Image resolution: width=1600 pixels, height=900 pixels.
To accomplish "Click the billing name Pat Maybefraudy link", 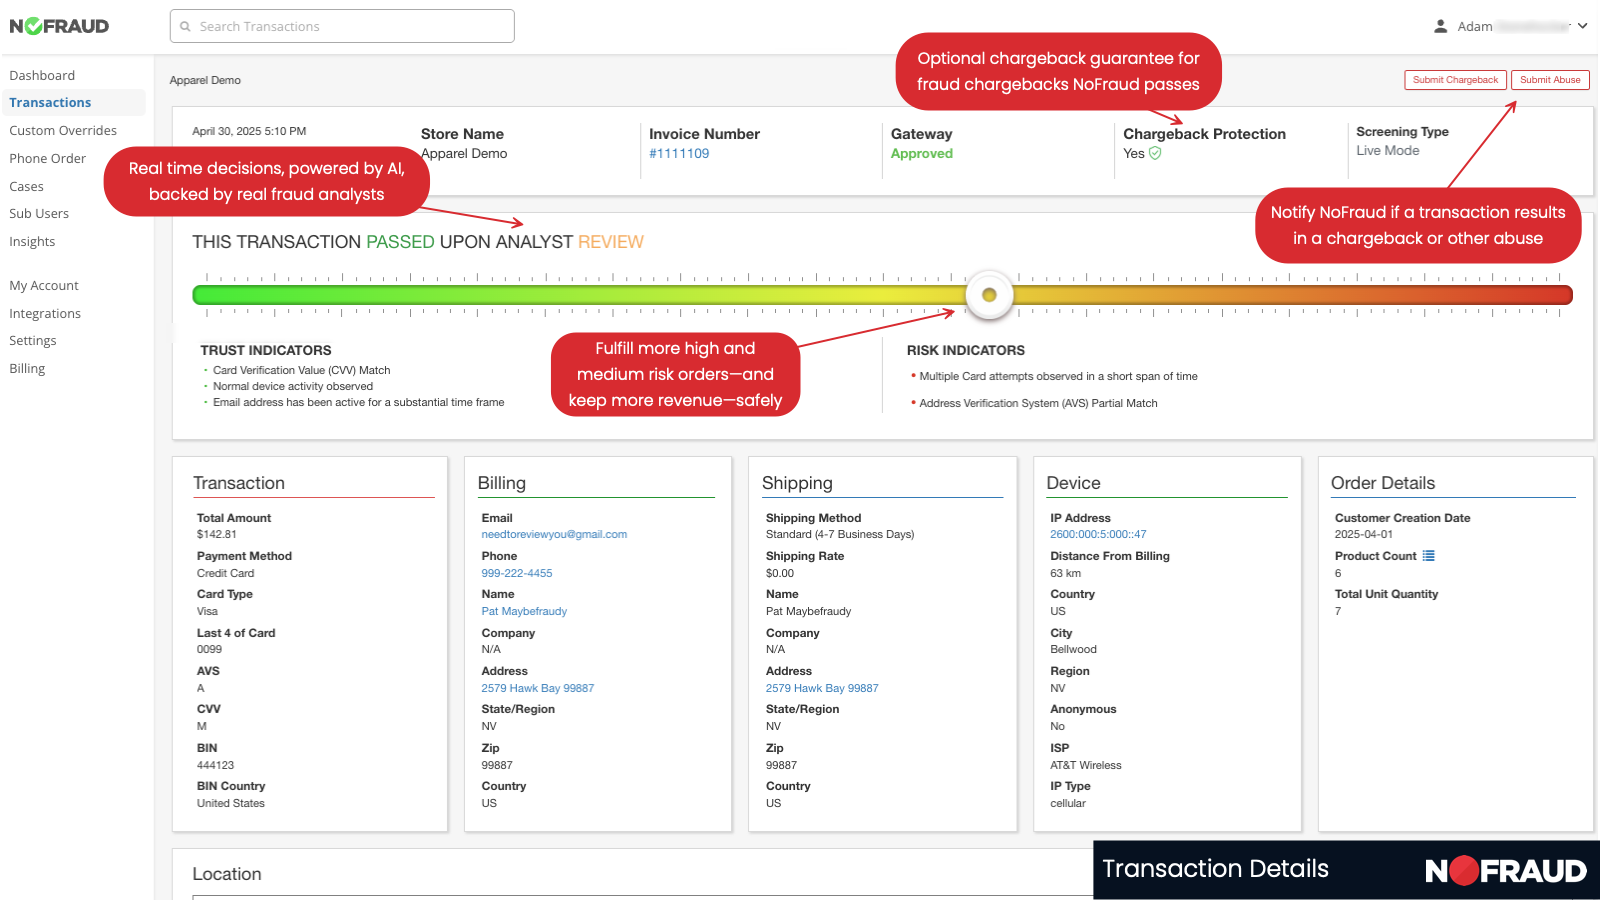I will 524,611.
